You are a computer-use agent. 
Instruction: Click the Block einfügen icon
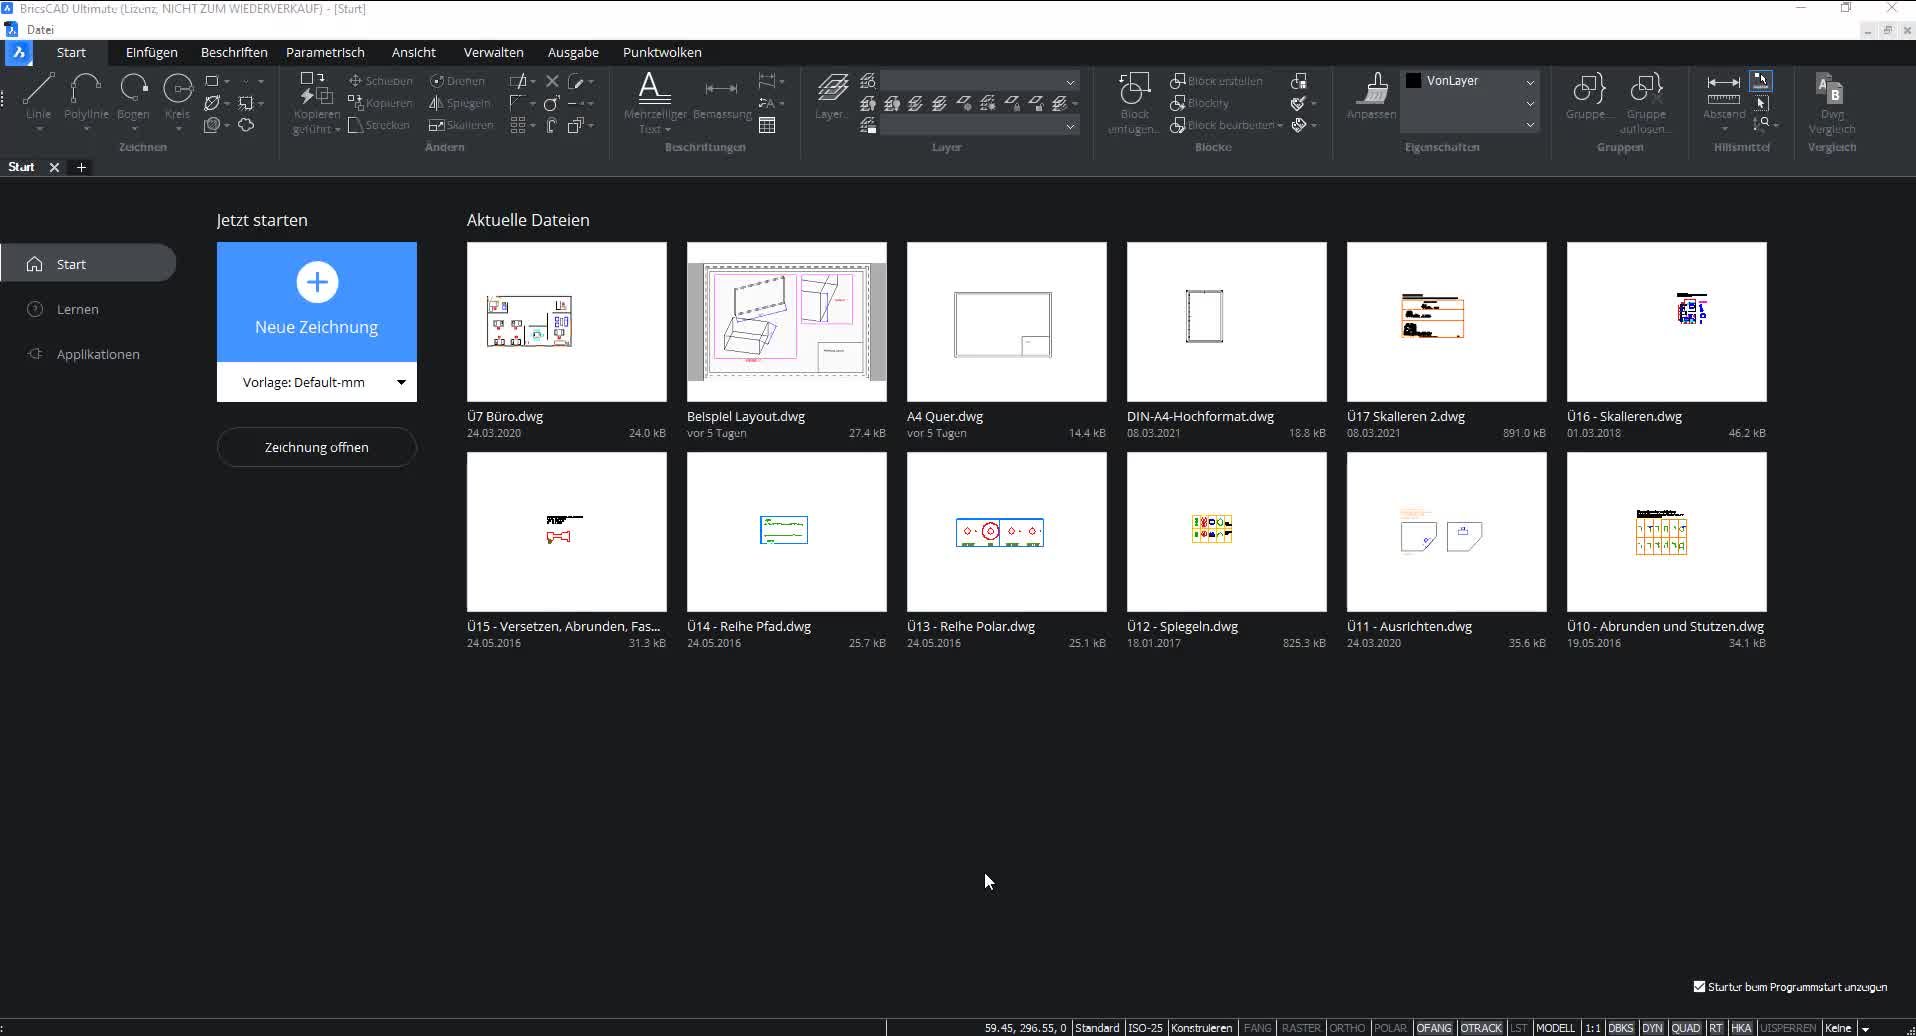pyautogui.click(x=1134, y=102)
